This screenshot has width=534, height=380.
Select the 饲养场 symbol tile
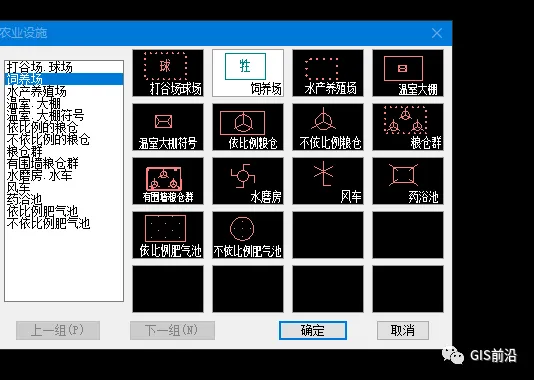(248, 73)
